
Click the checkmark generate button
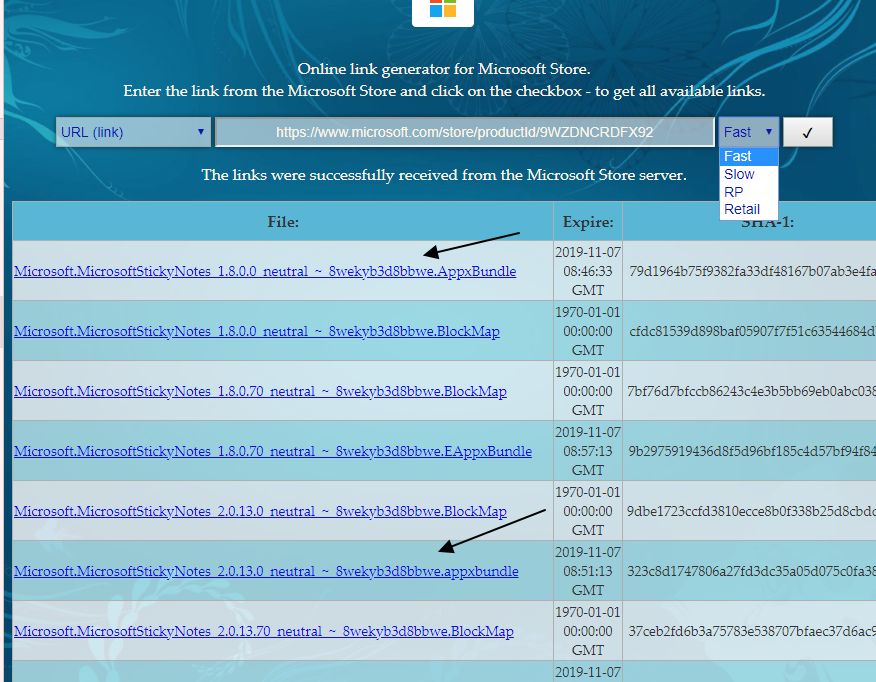coord(807,132)
